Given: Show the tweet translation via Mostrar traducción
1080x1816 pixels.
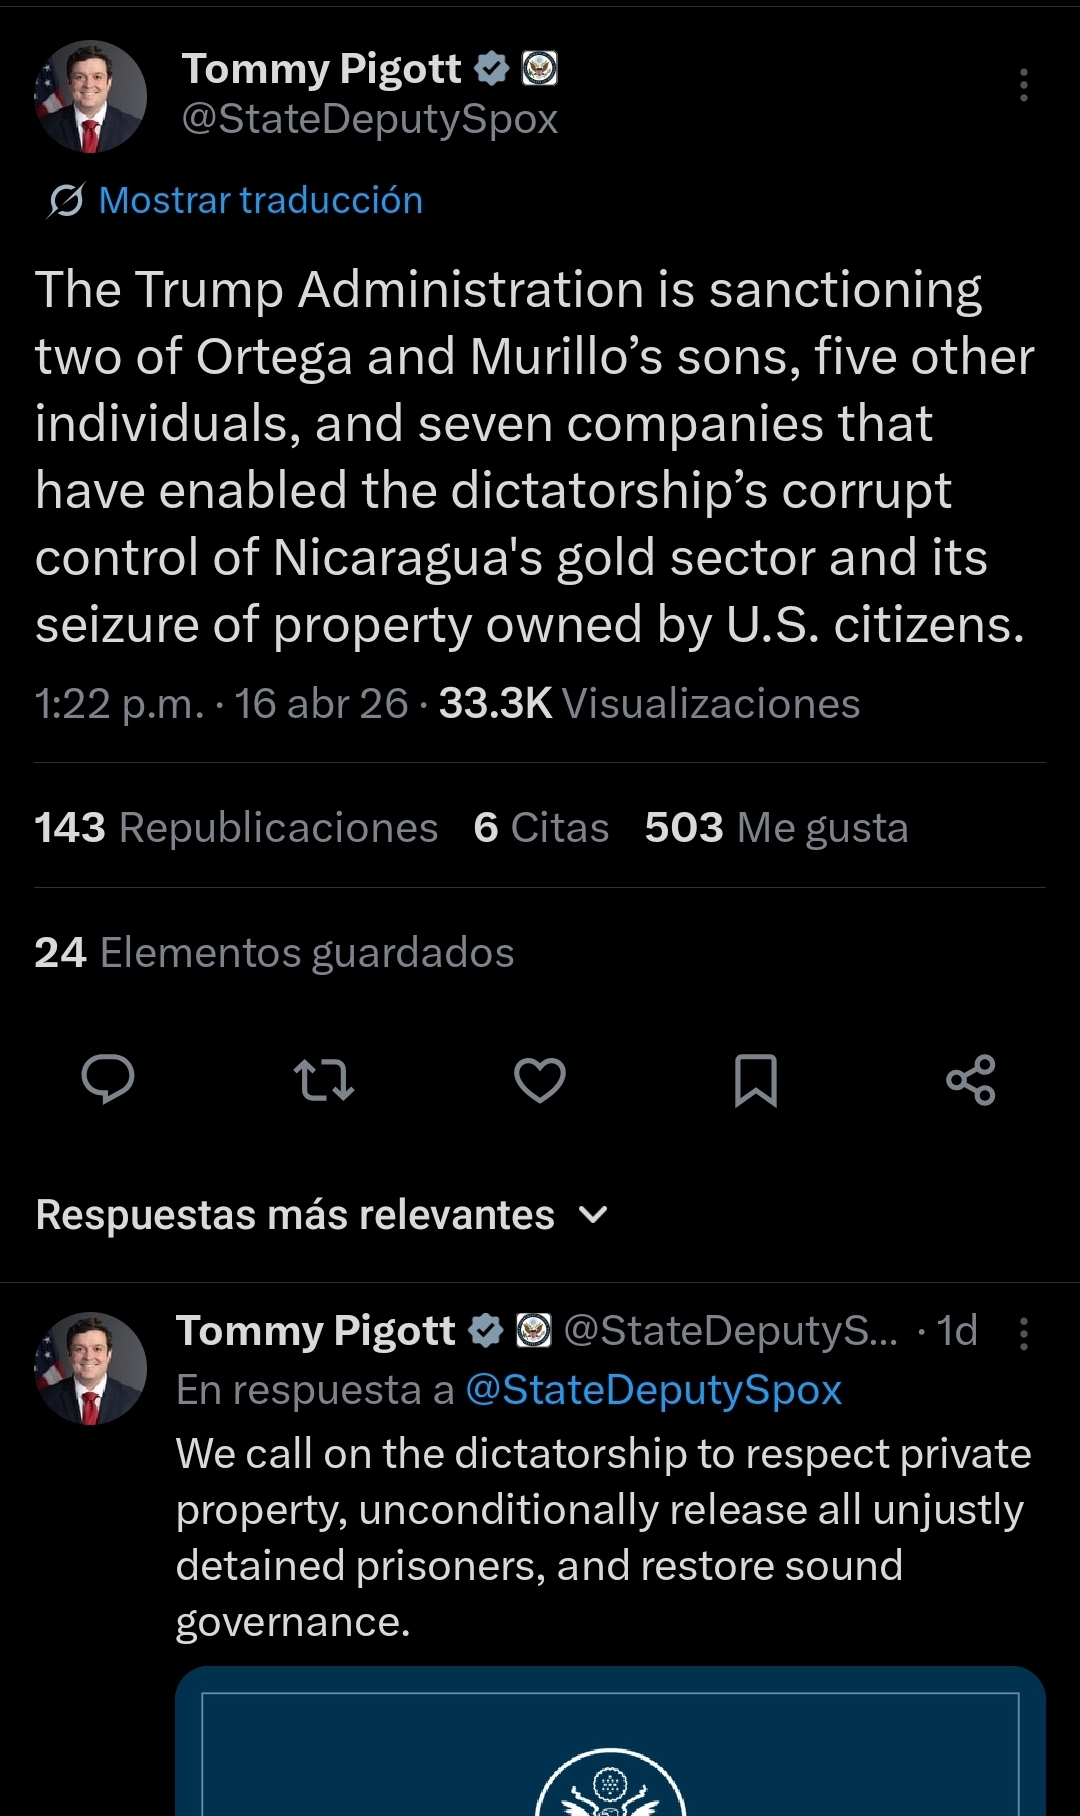Looking at the screenshot, I should click(260, 201).
